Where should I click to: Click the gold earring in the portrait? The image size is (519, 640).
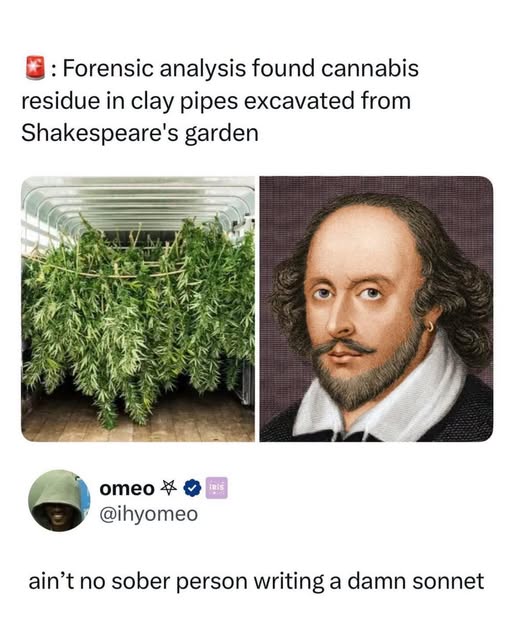point(431,326)
